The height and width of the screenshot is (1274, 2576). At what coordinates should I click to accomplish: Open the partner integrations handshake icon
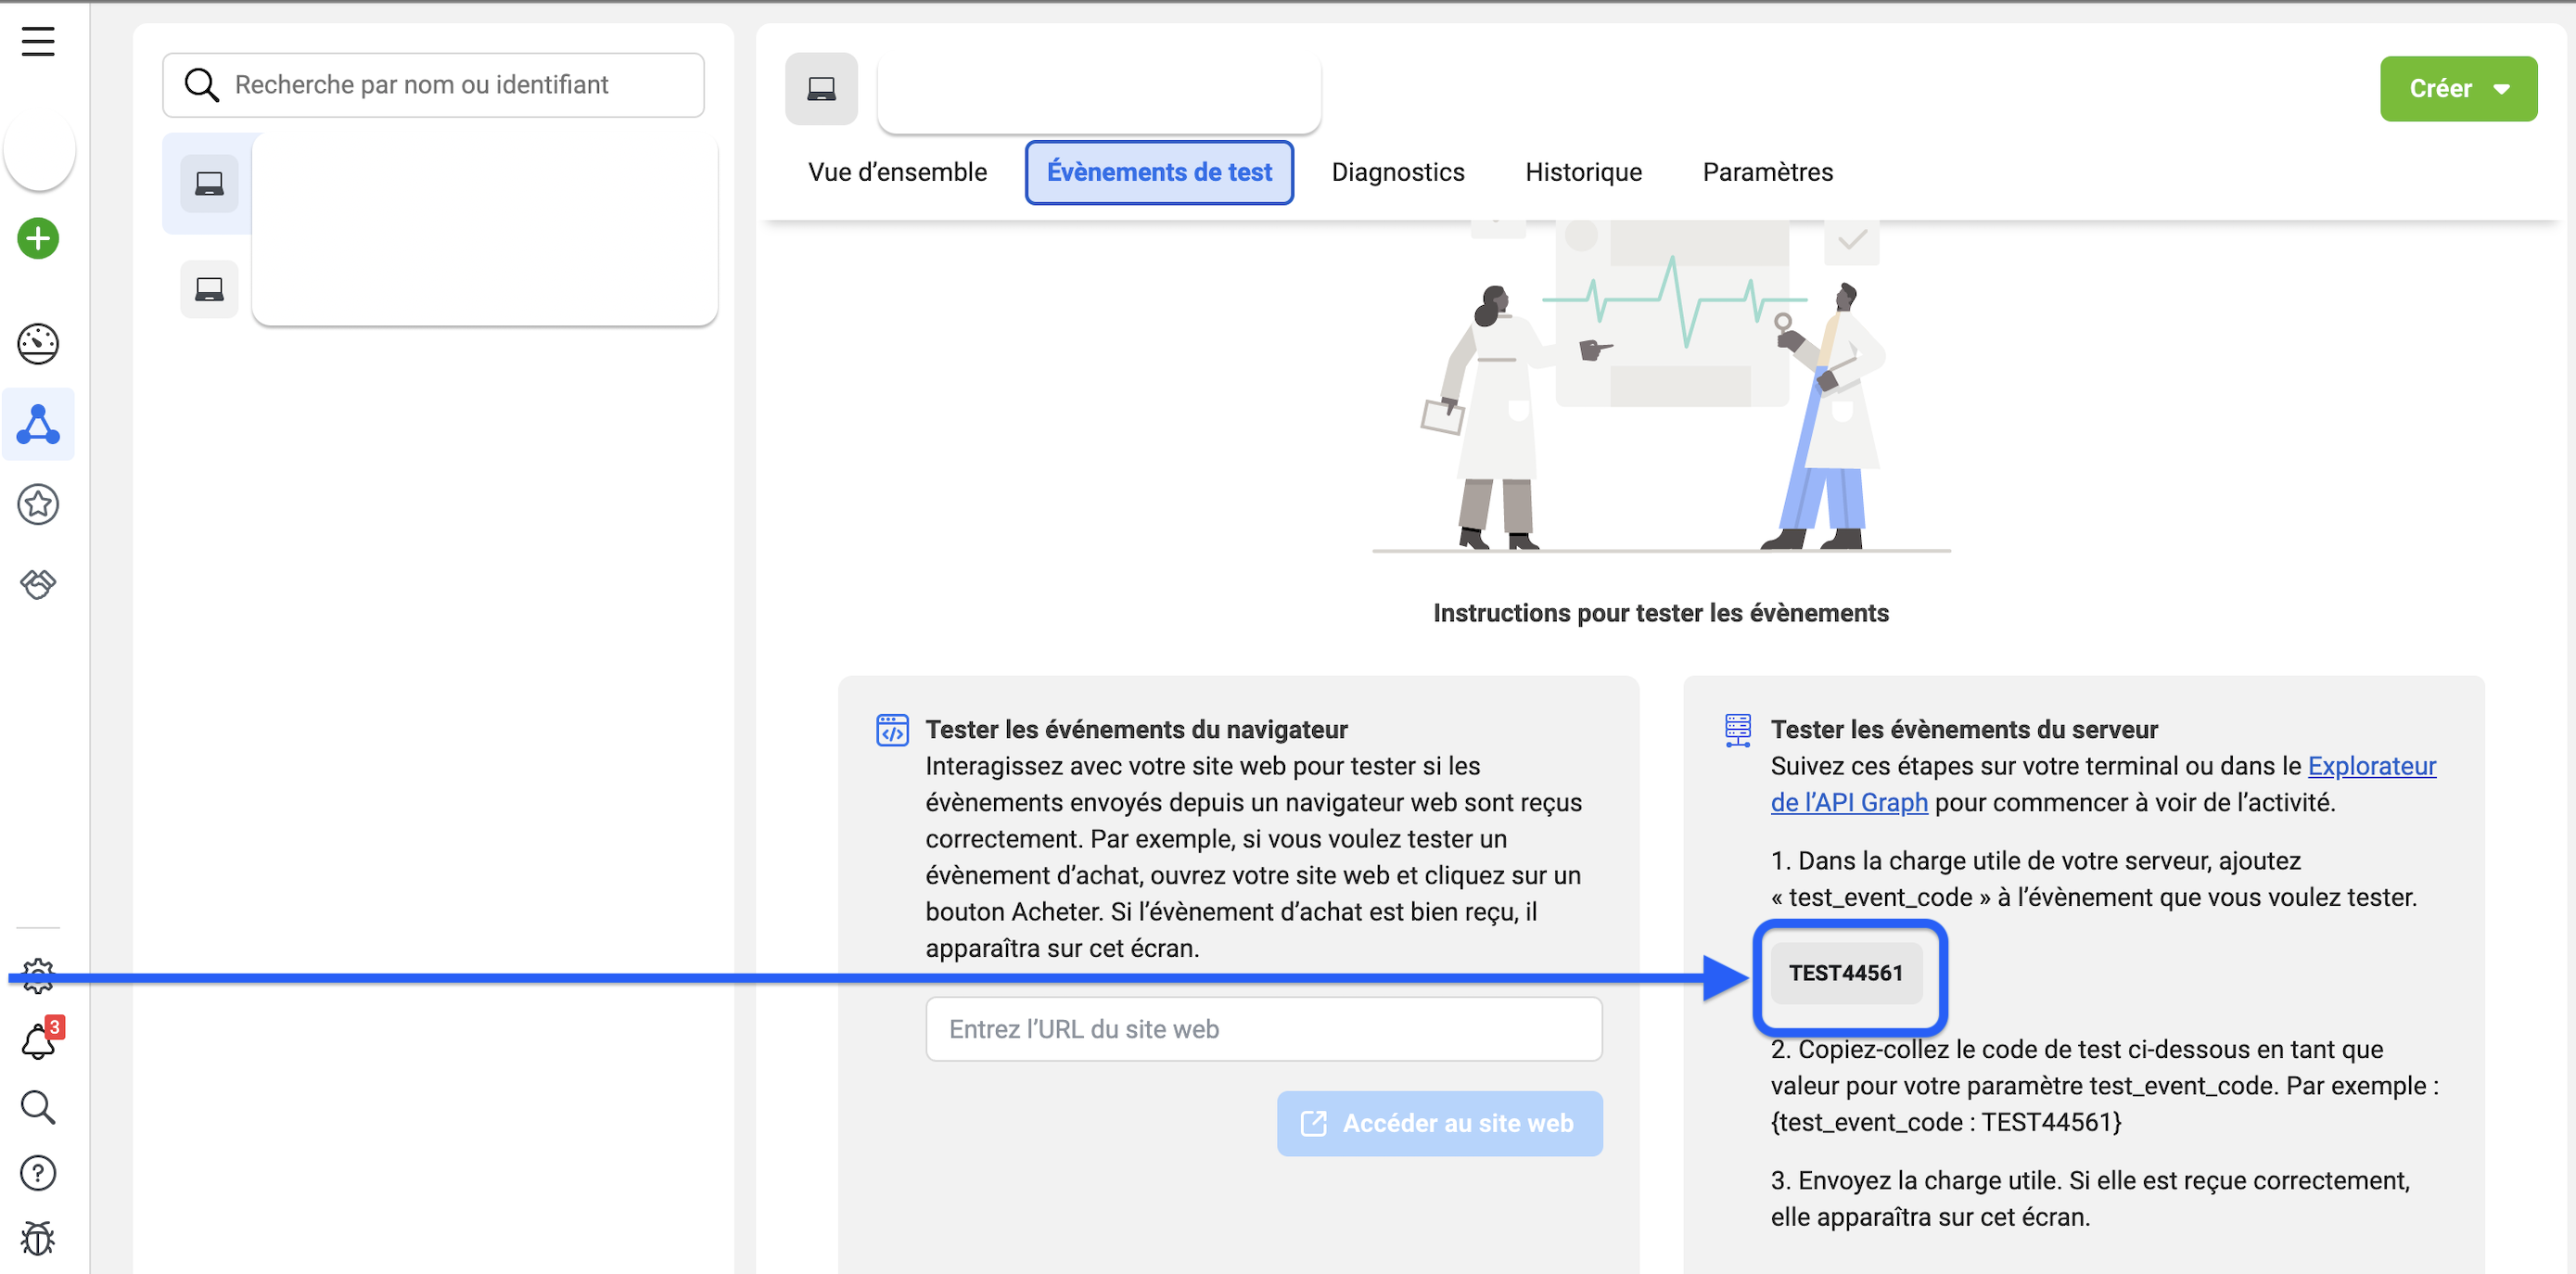coord(38,583)
